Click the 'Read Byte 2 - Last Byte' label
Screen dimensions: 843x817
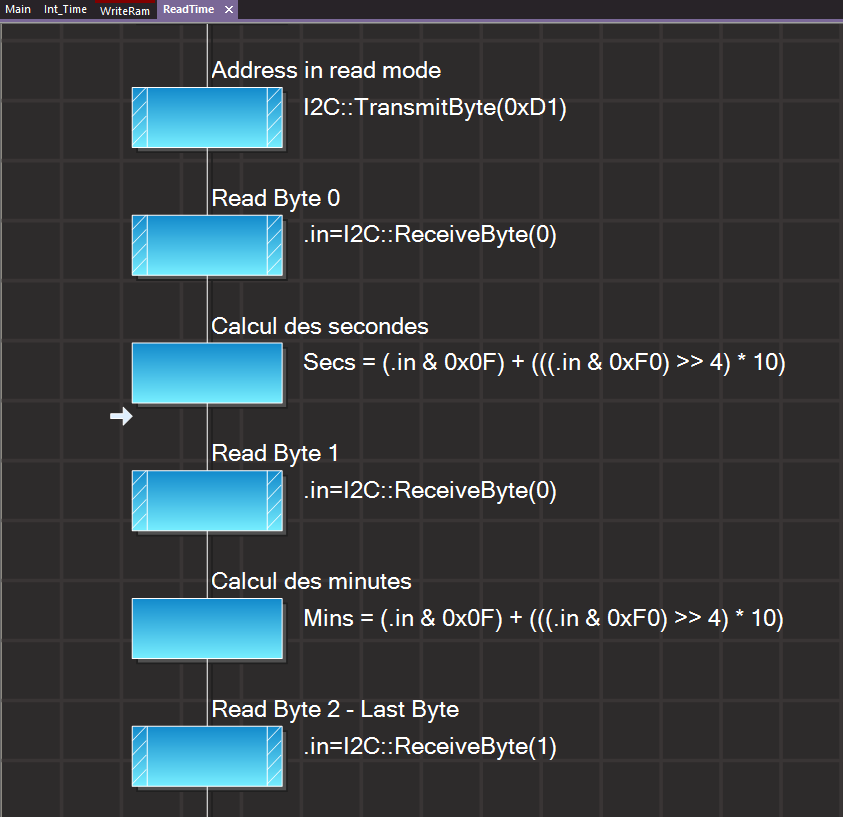[x=335, y=710]
